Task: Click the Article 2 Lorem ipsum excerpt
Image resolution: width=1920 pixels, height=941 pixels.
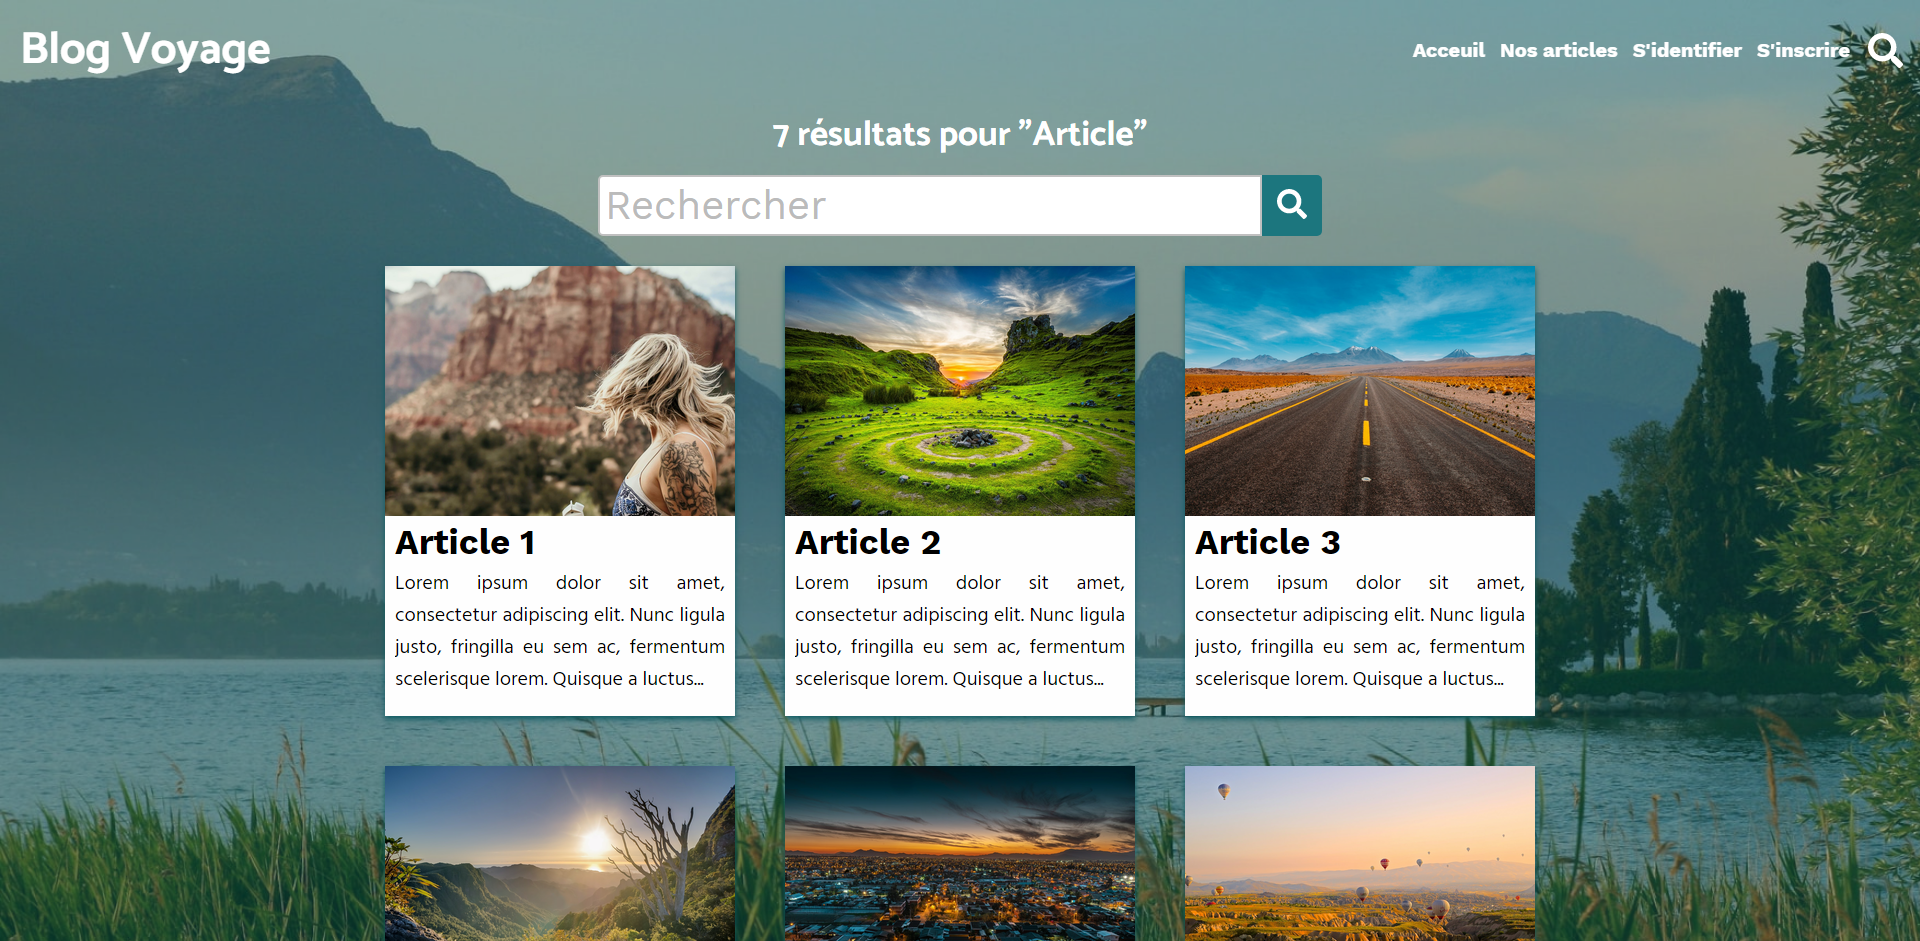Action: pos(960,631)
